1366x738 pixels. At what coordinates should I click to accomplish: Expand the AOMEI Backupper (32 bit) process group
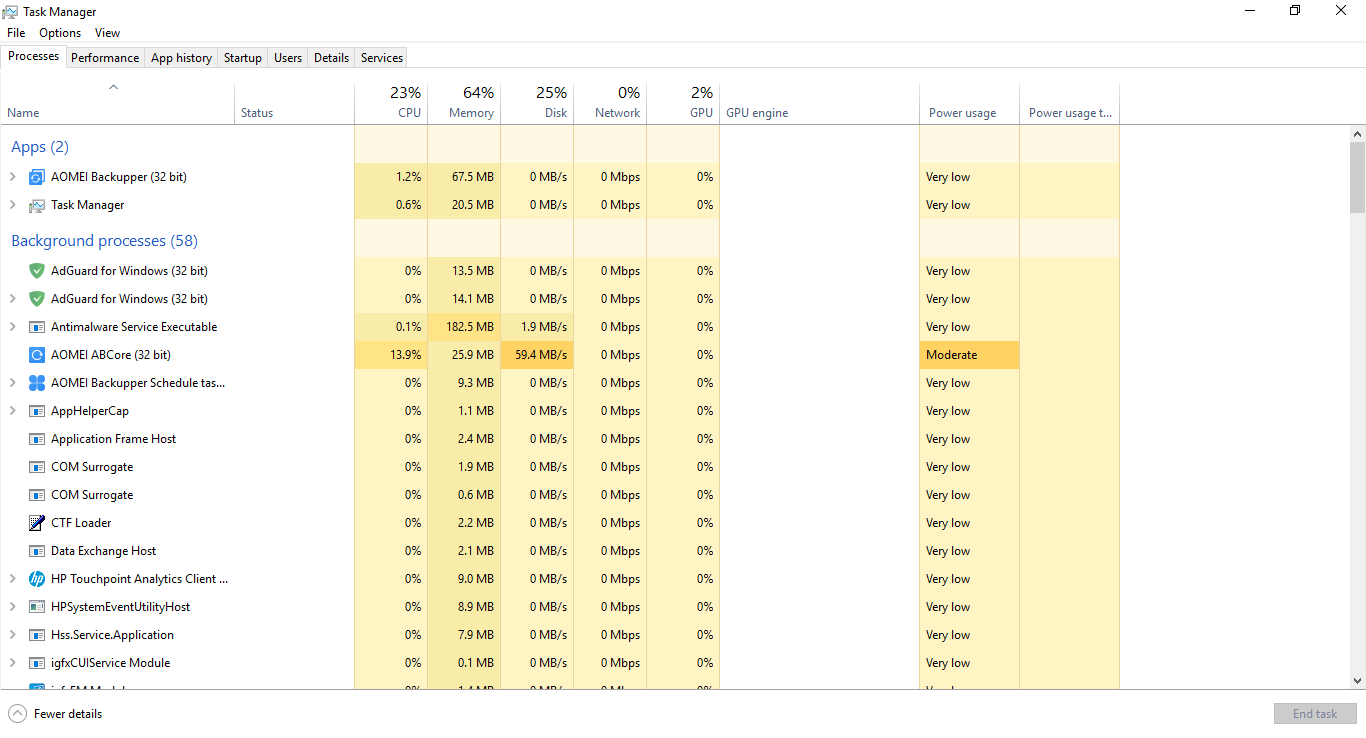12,177
